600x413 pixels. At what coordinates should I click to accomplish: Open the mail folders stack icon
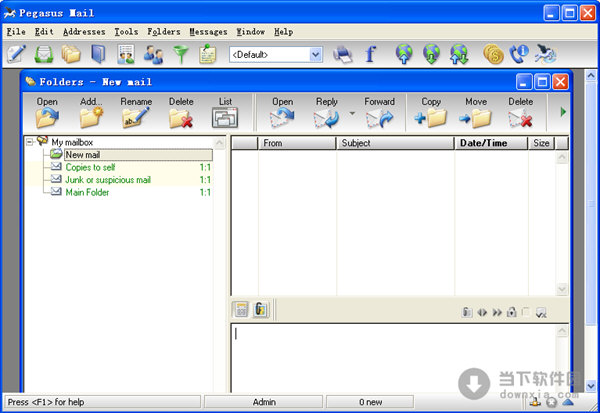[71, 54]
